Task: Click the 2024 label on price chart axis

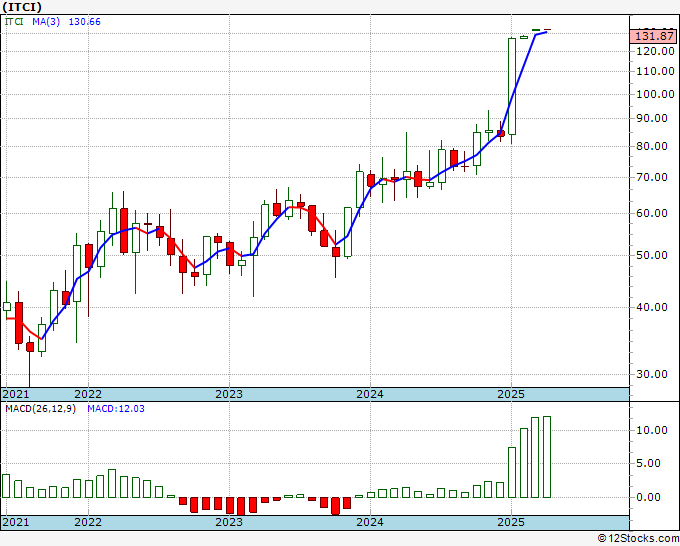Action: 370,394
